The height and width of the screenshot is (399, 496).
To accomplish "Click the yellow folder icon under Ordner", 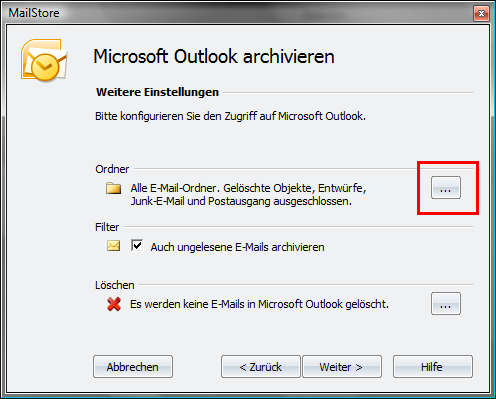I will tap(113, 188).
